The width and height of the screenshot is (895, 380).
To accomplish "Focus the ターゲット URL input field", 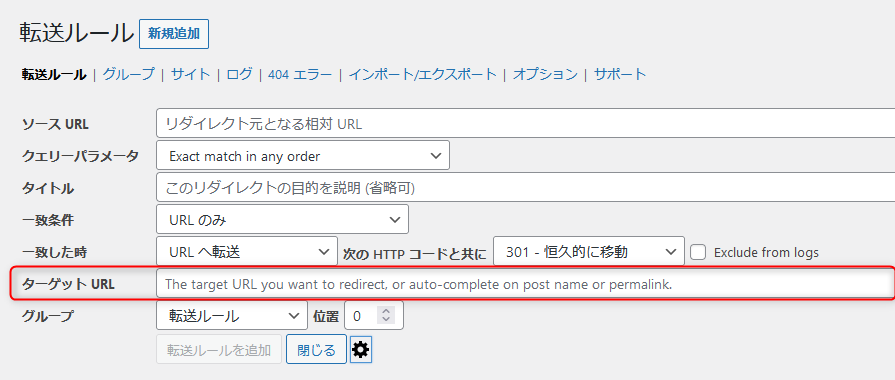I will point(525,284).
